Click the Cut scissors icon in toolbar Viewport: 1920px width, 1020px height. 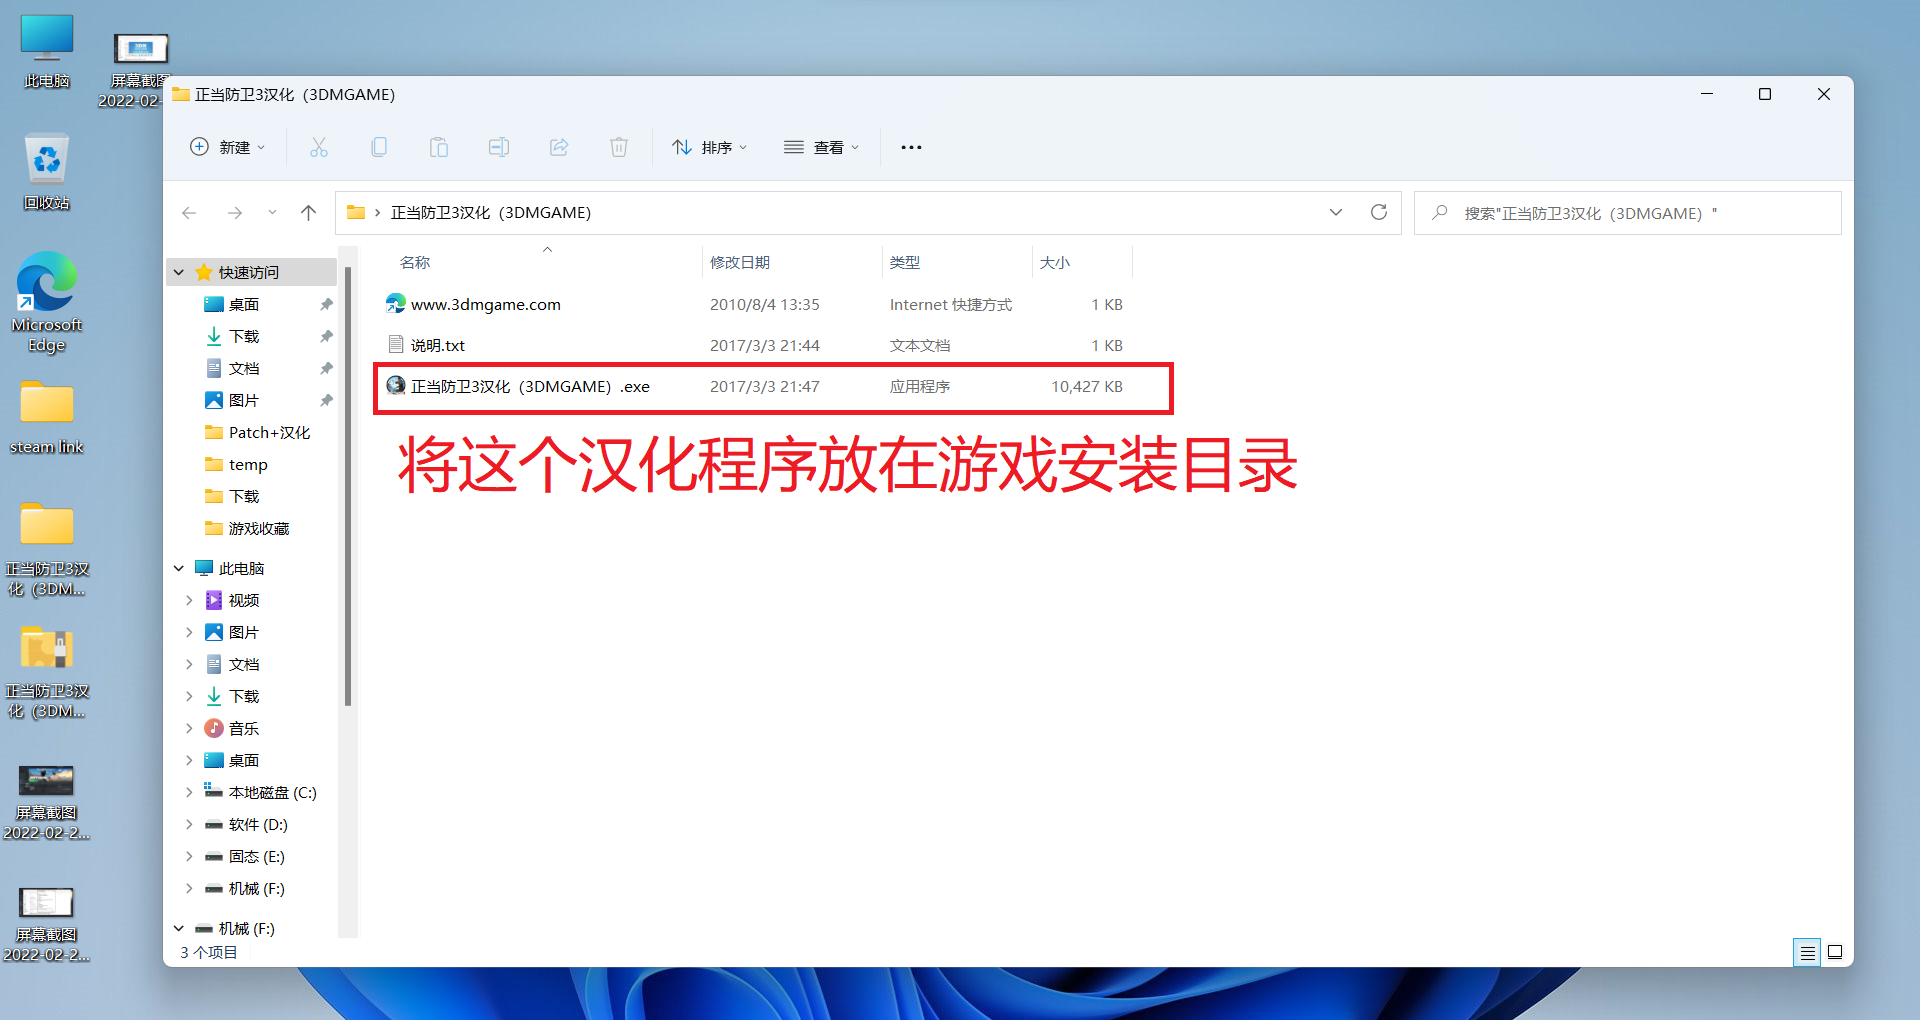point(319,147)
